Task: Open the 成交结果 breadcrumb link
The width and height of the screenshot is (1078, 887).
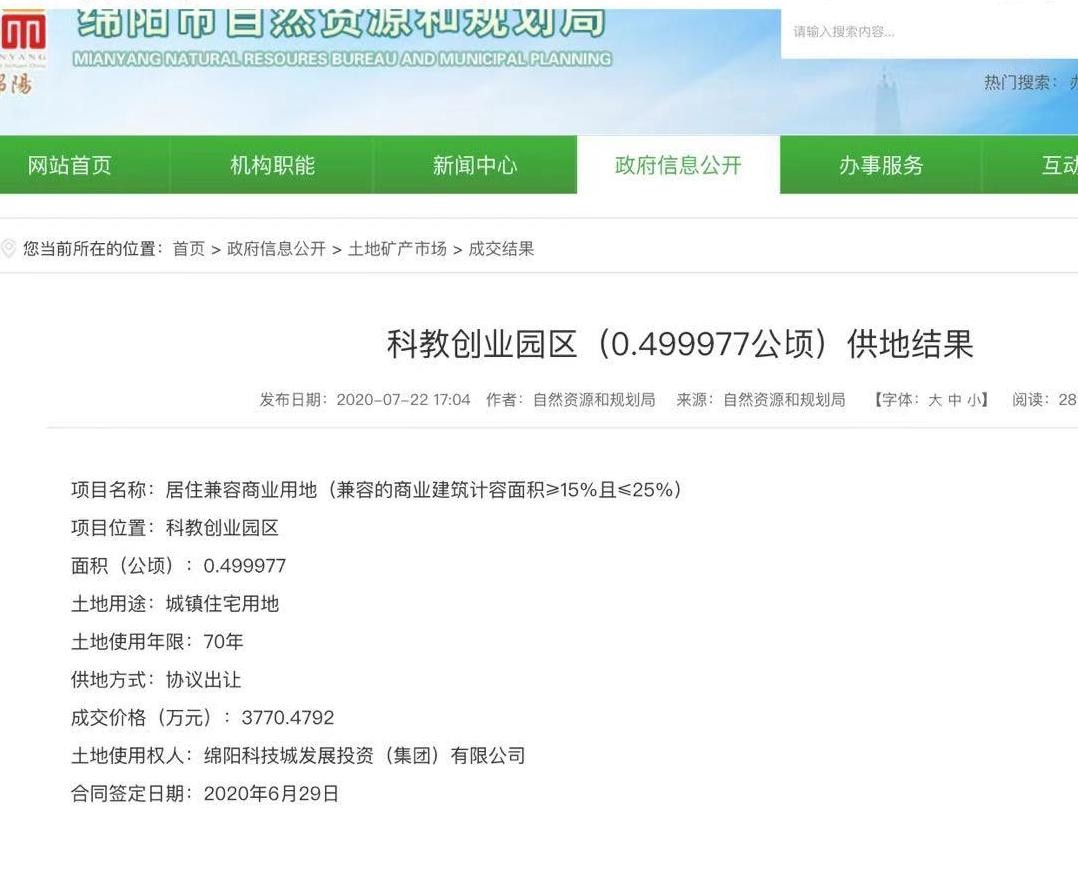Action: 501,249
